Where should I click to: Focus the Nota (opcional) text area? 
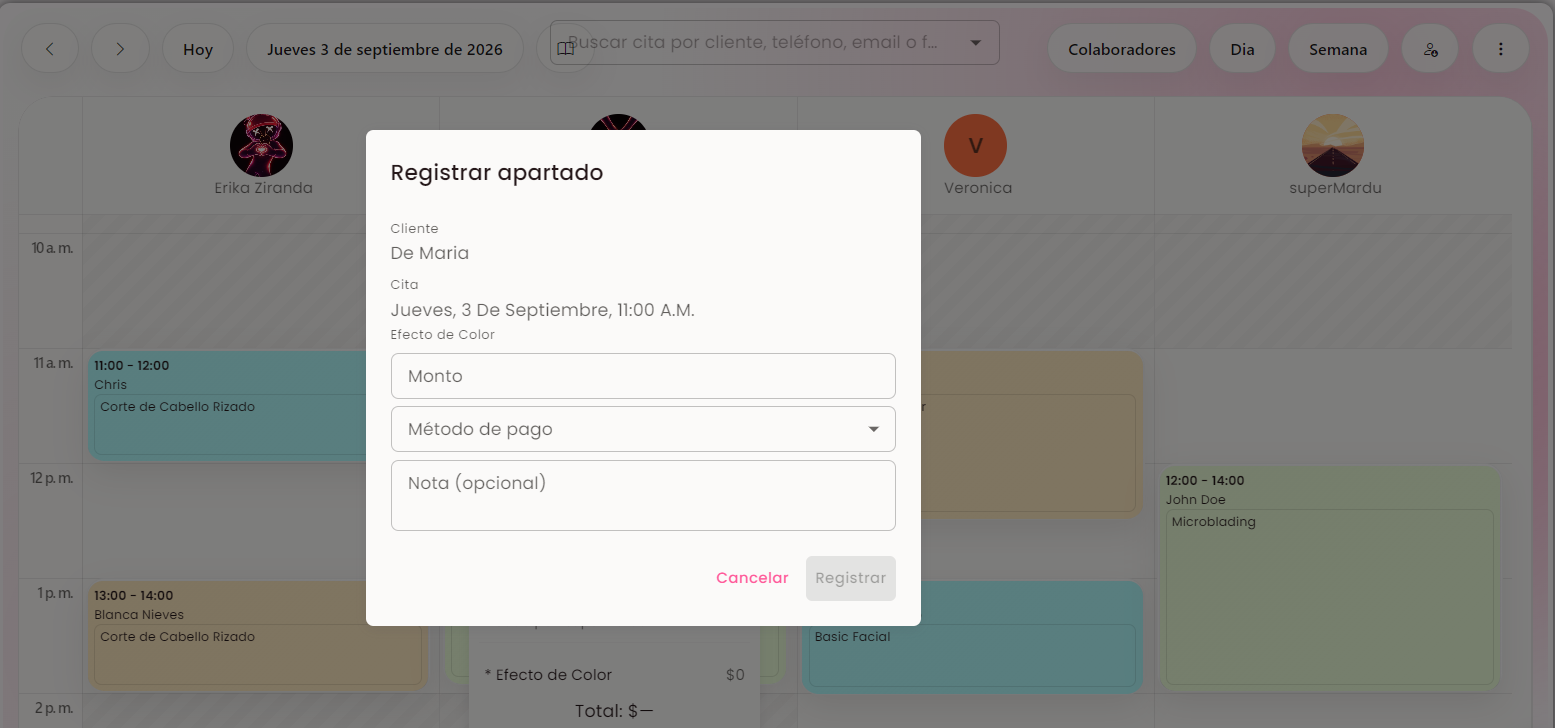643,495
